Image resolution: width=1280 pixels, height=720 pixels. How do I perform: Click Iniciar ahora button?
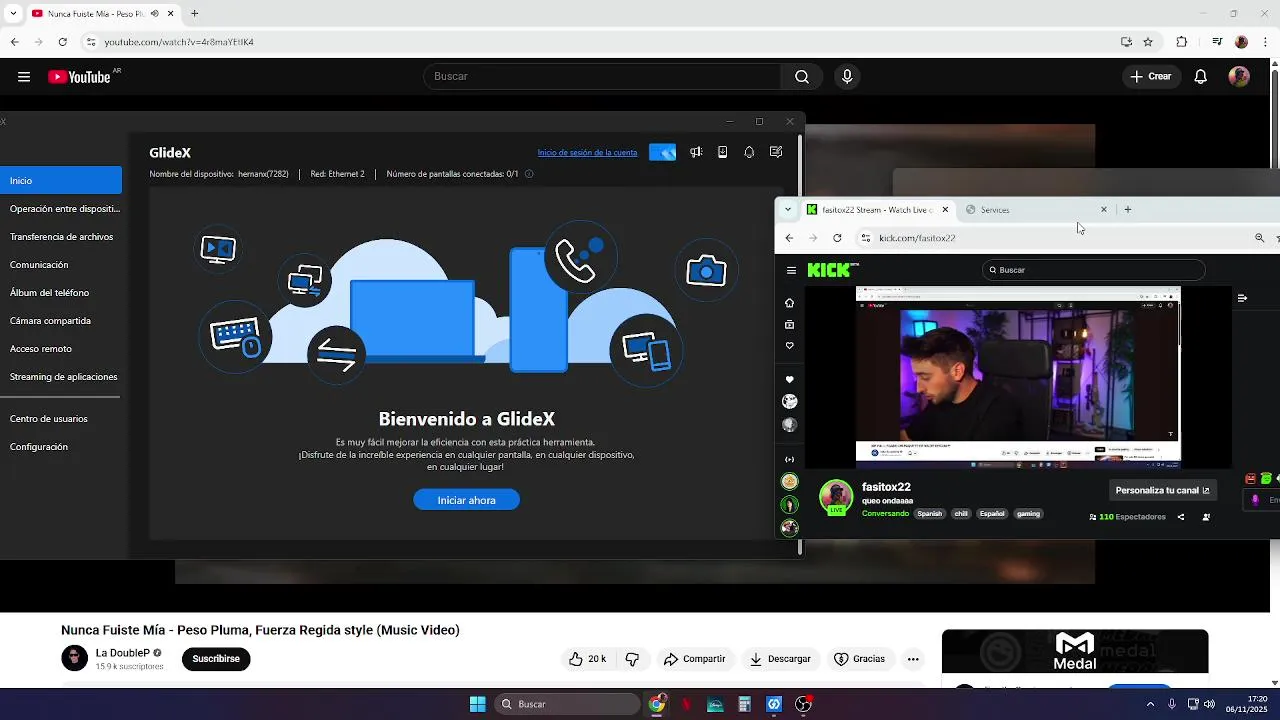point(467,500)
